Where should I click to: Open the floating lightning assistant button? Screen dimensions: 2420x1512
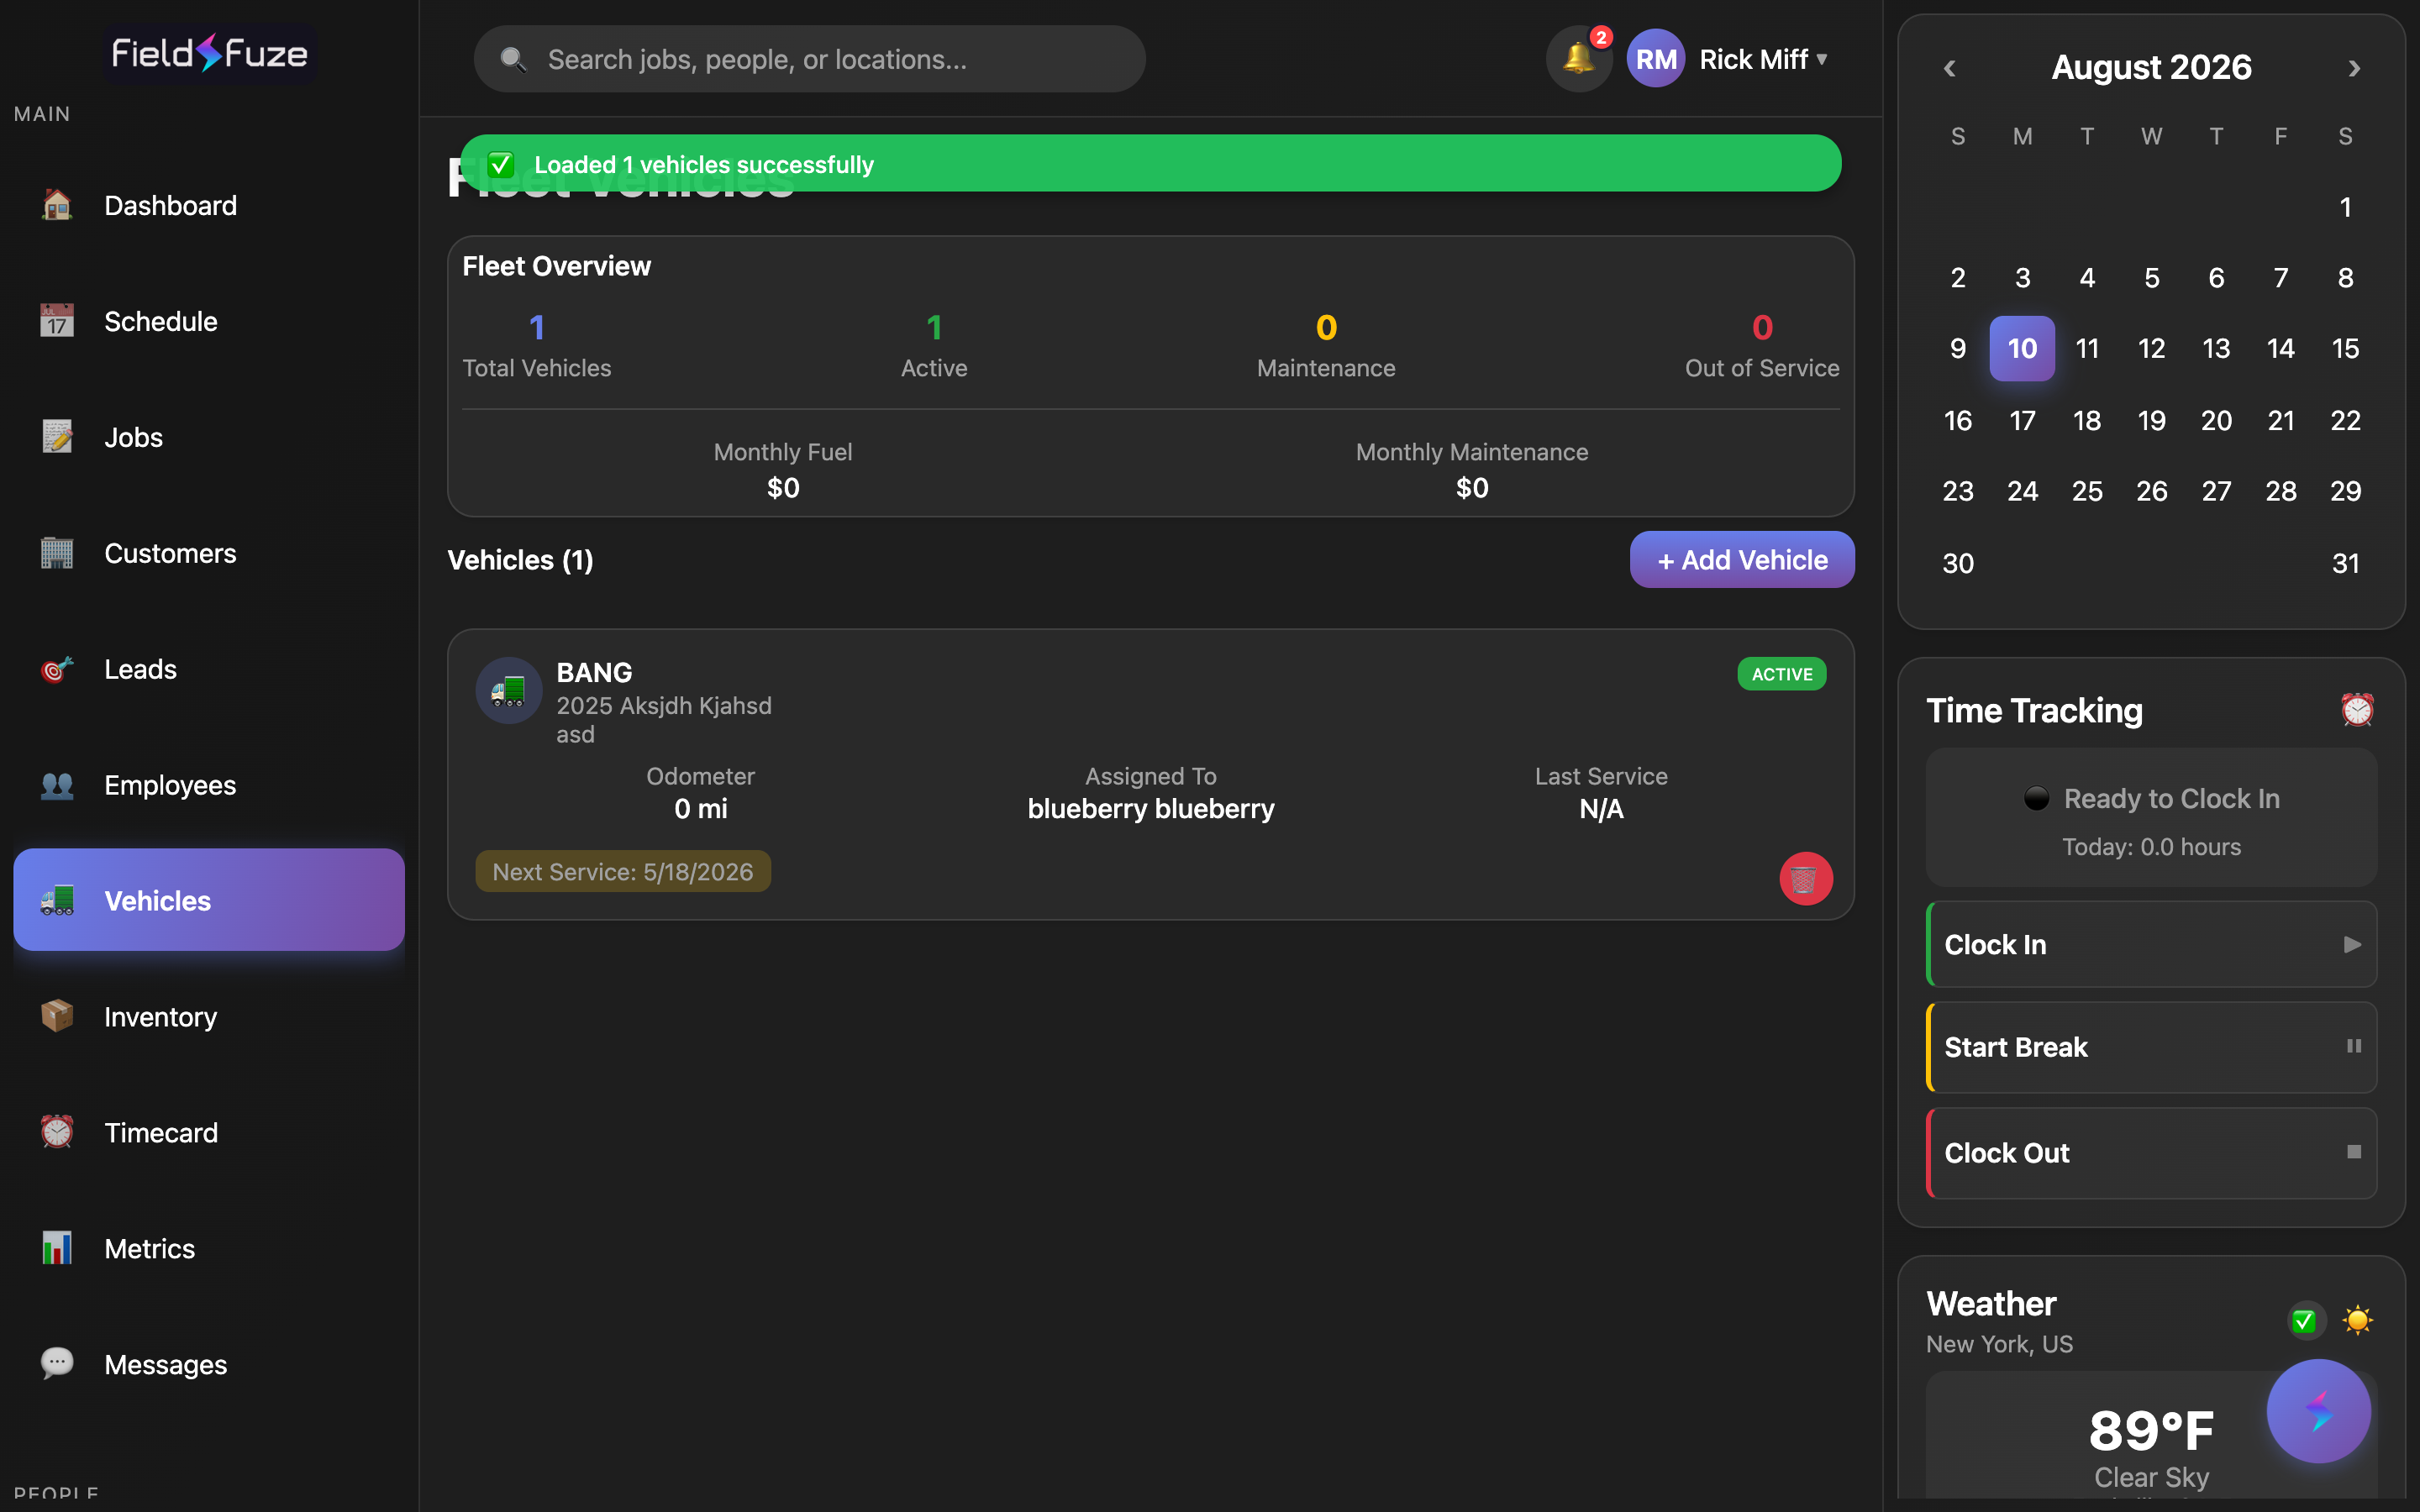point(2318,1411)
